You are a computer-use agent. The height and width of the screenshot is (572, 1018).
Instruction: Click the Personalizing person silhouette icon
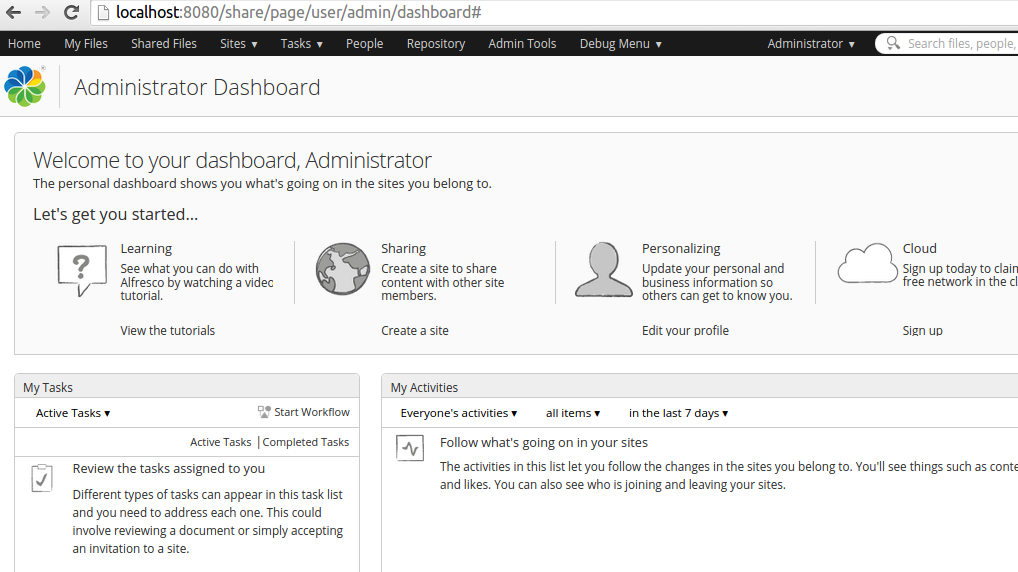tap(604, 269)
